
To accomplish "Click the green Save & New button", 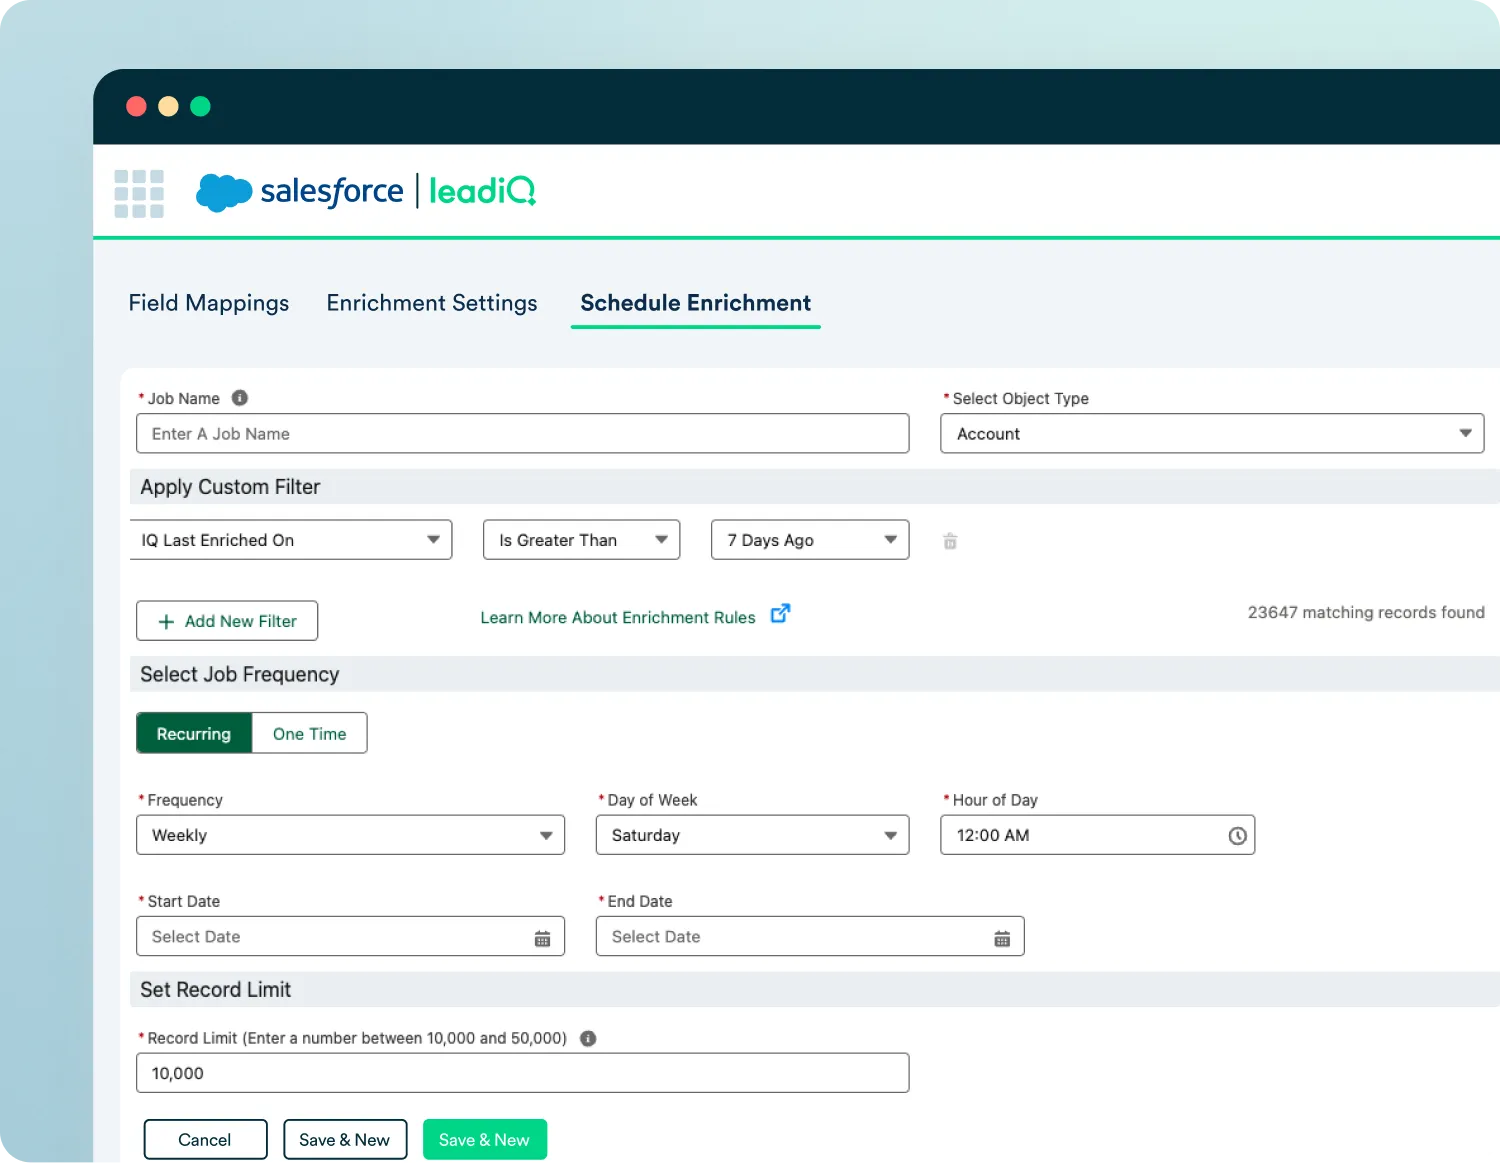I will tap(484, 1140).
